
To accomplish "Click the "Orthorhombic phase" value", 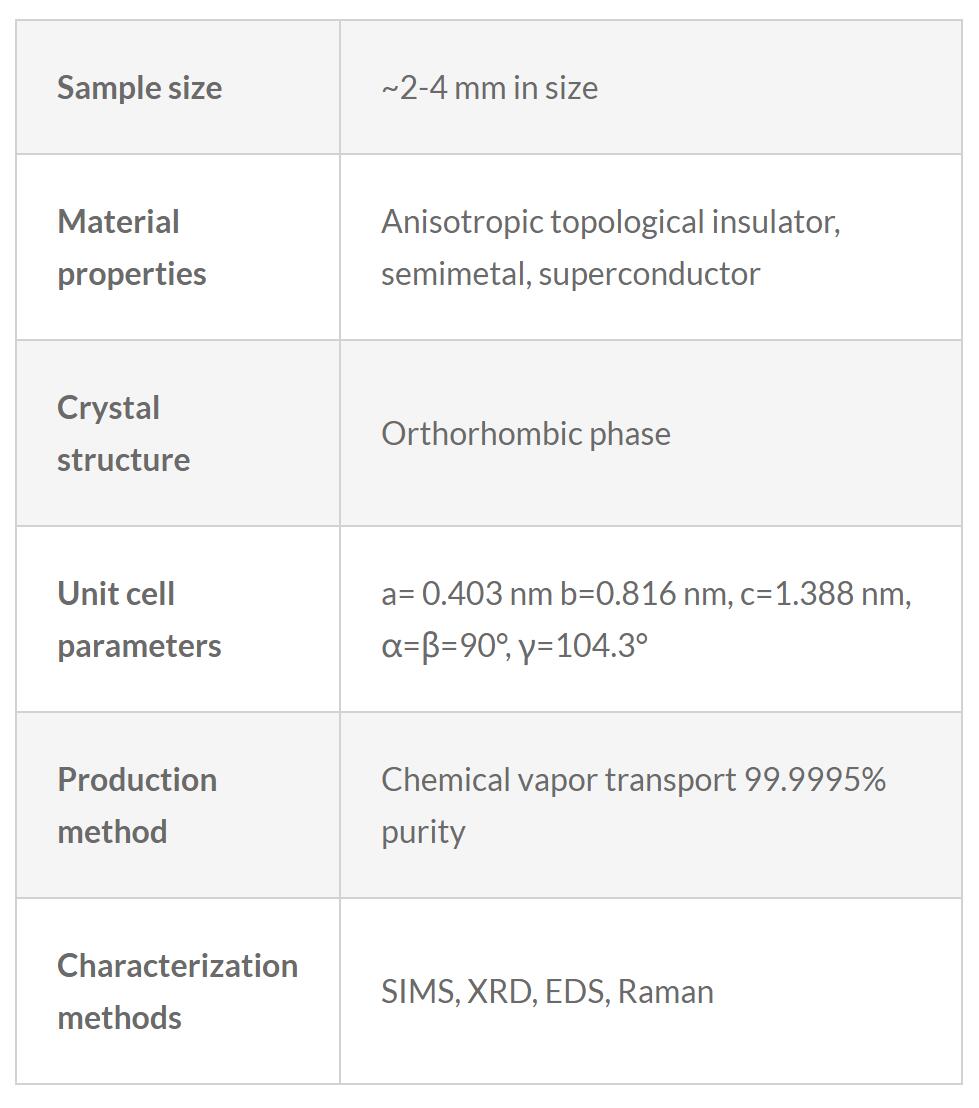I will (525, 434).
